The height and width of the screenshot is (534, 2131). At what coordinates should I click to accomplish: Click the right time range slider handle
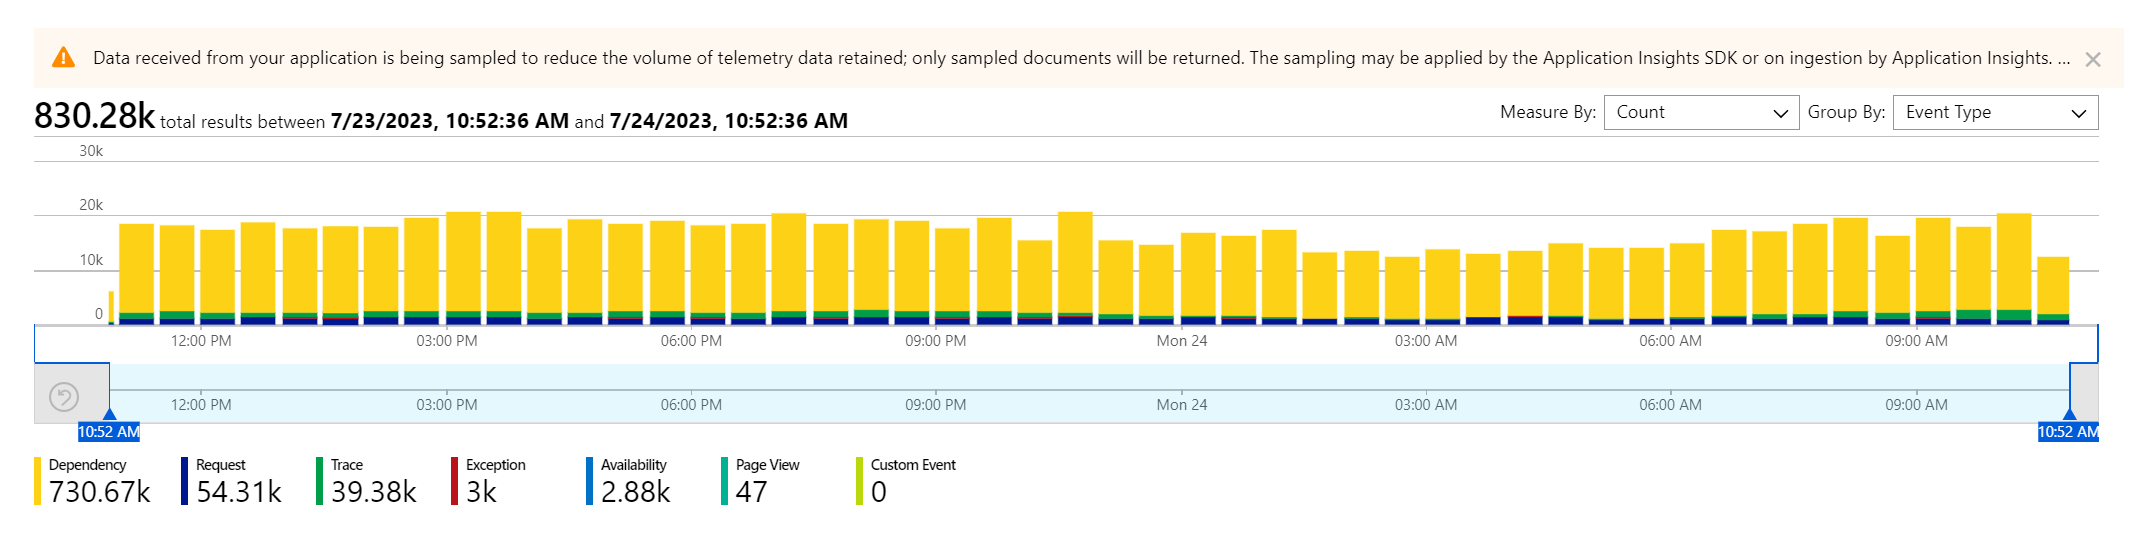pos(2069,414)
